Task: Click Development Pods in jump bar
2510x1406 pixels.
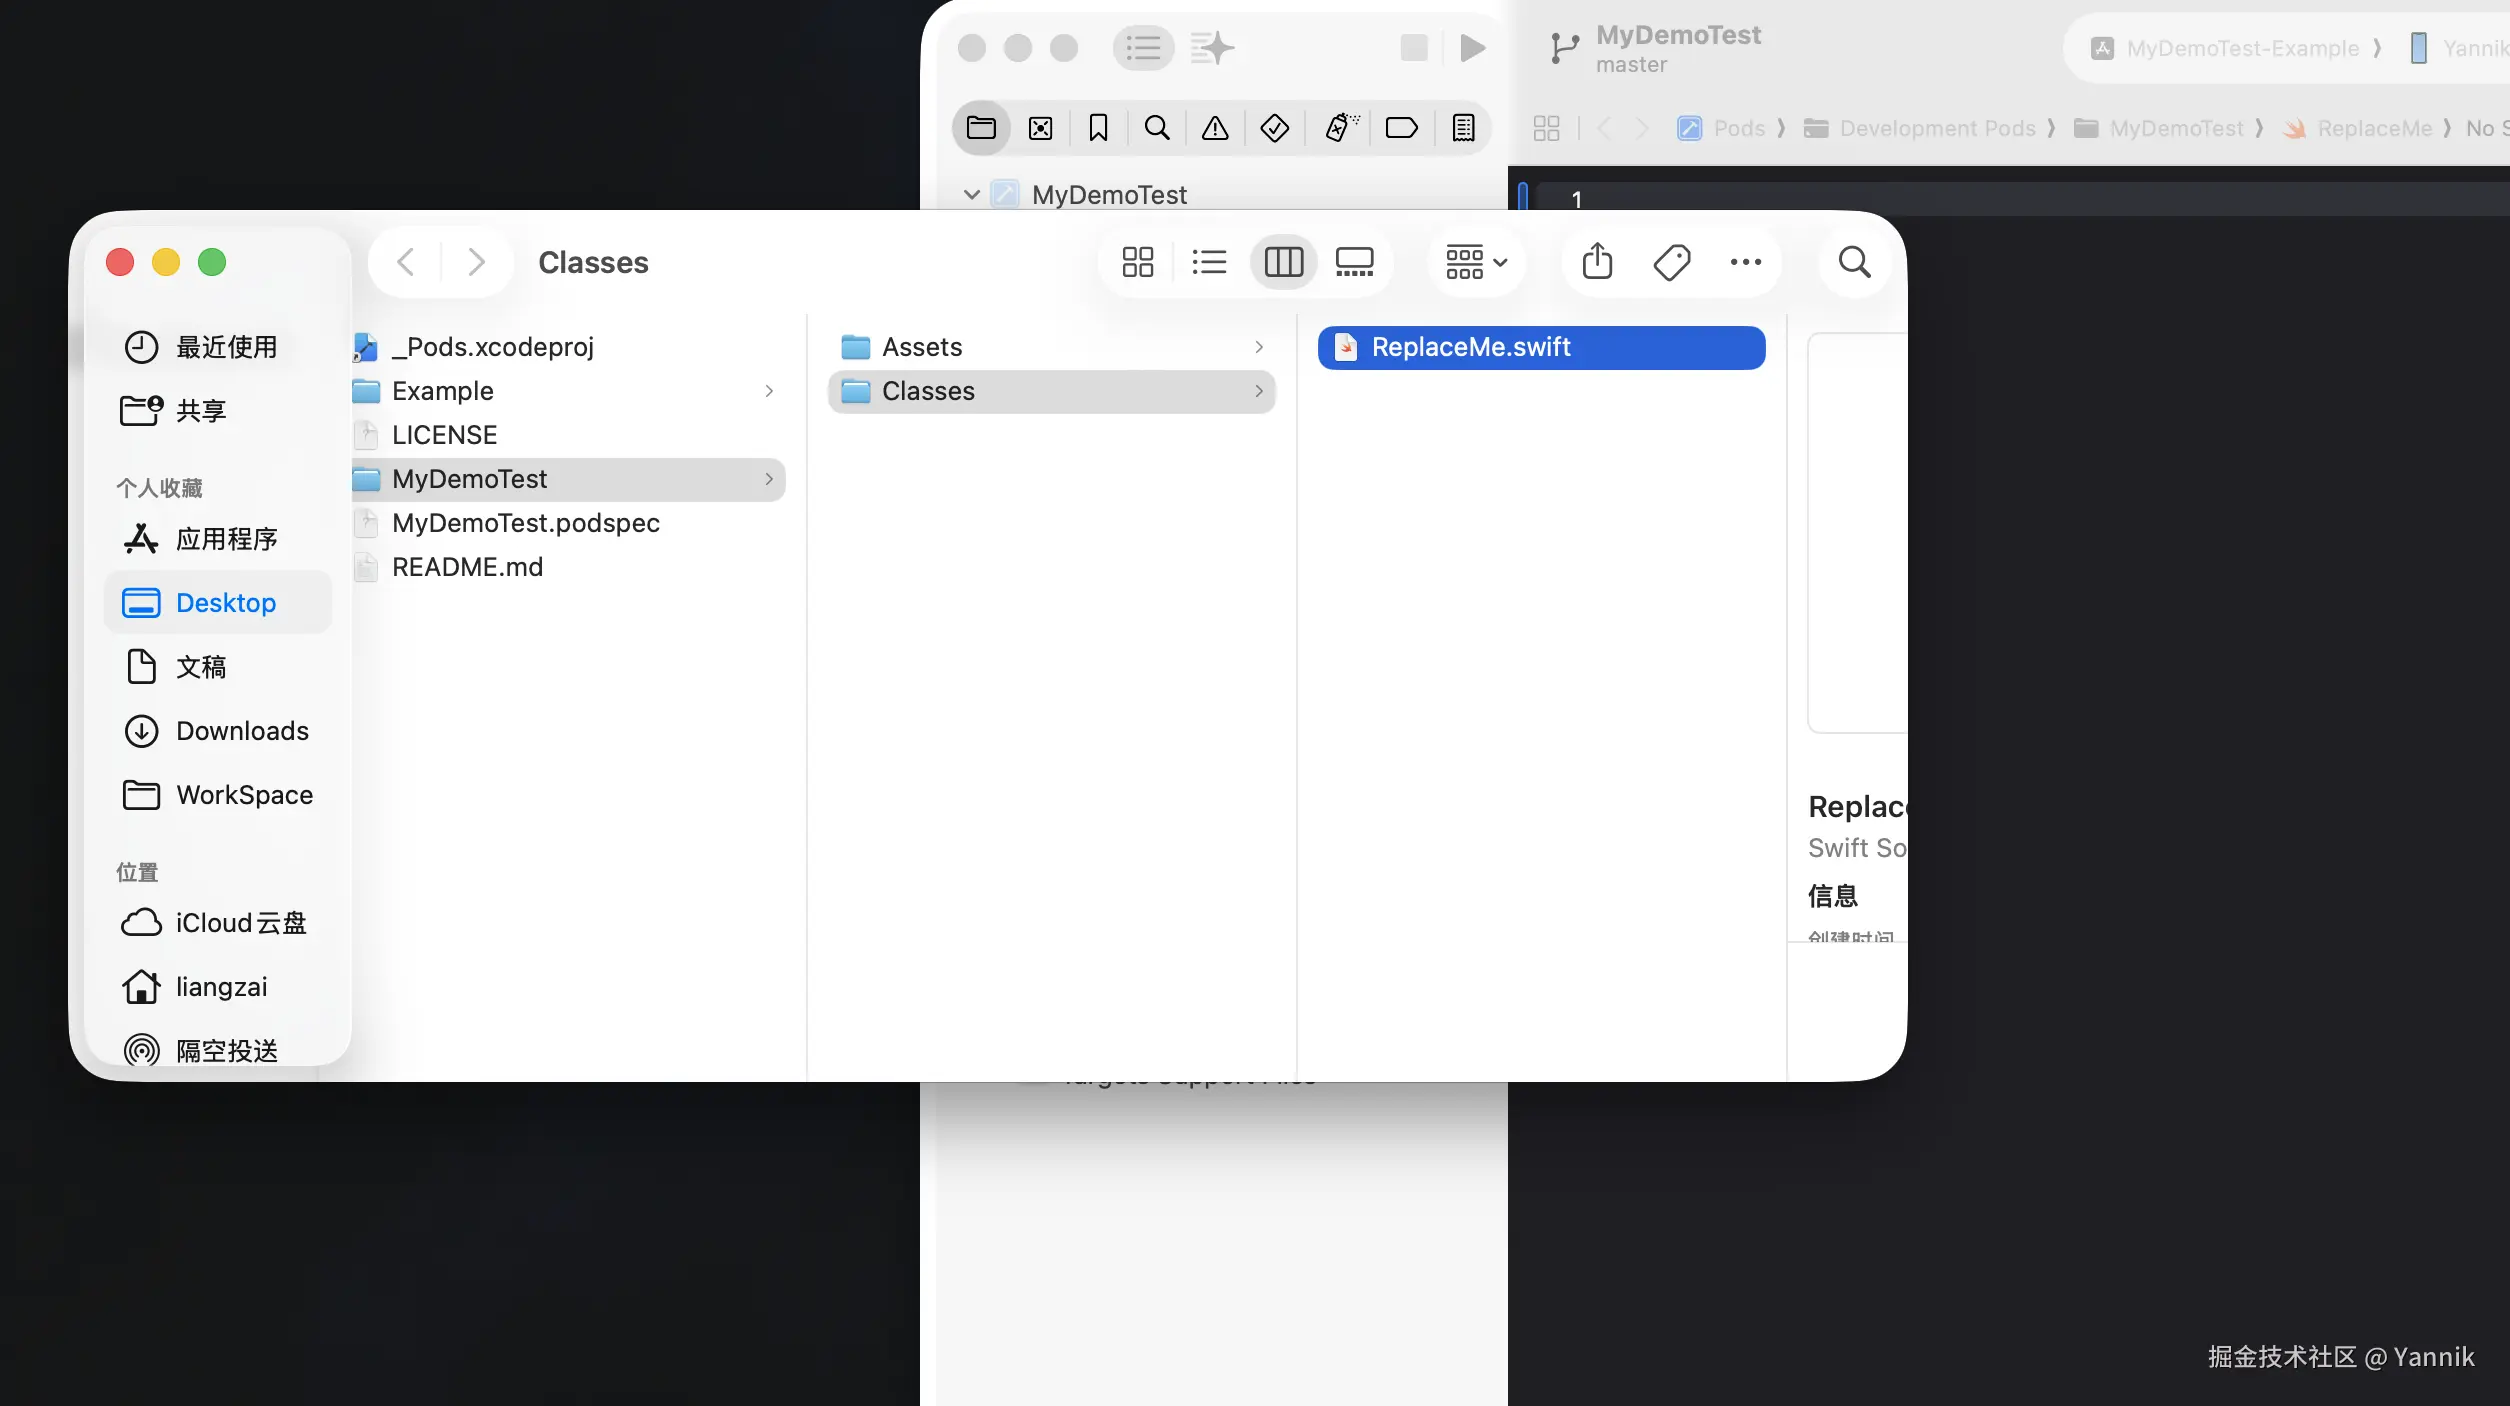Action: click(1919, 128)
